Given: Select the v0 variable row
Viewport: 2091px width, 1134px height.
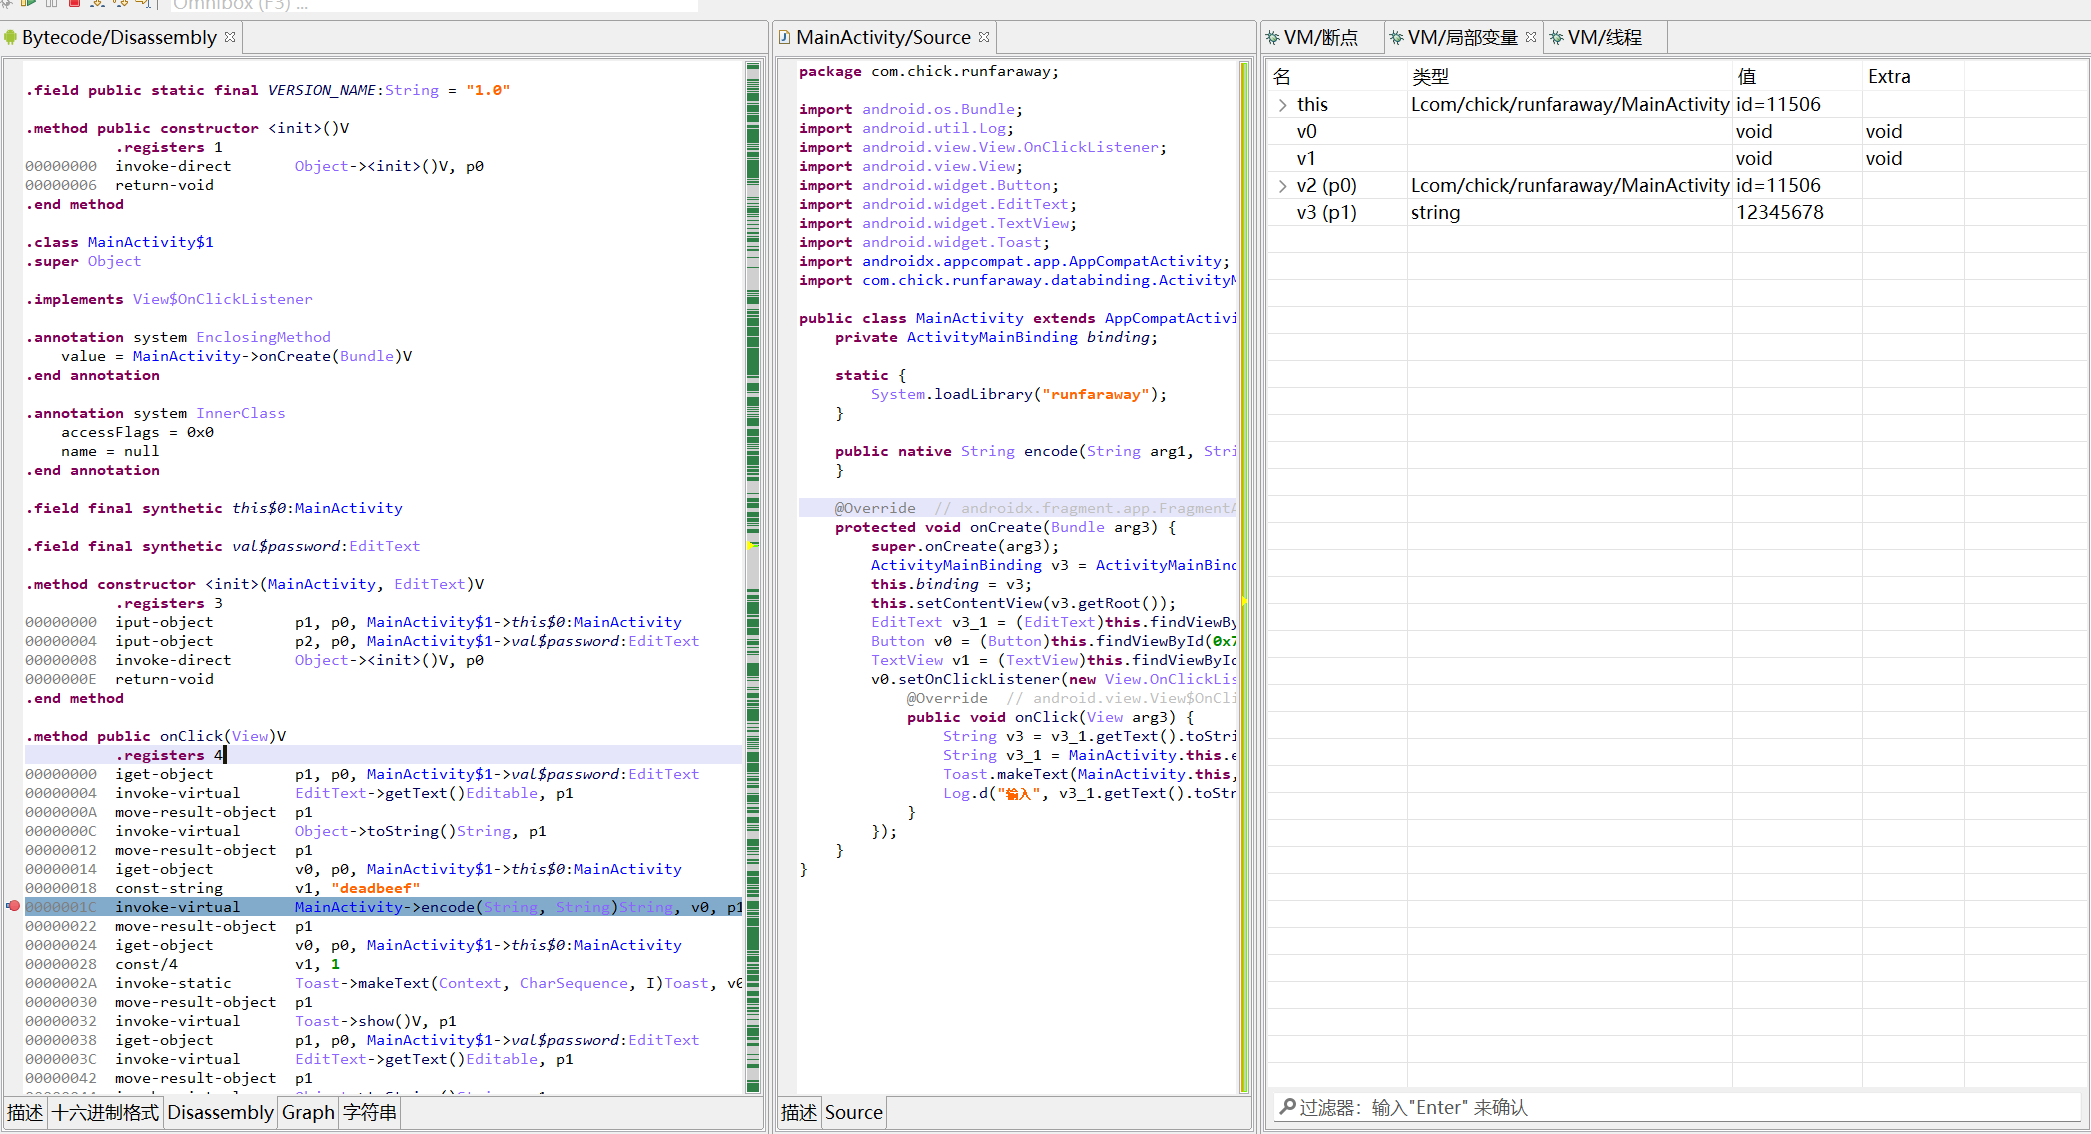Looking at the screenshot, I should coord(1676,131).
